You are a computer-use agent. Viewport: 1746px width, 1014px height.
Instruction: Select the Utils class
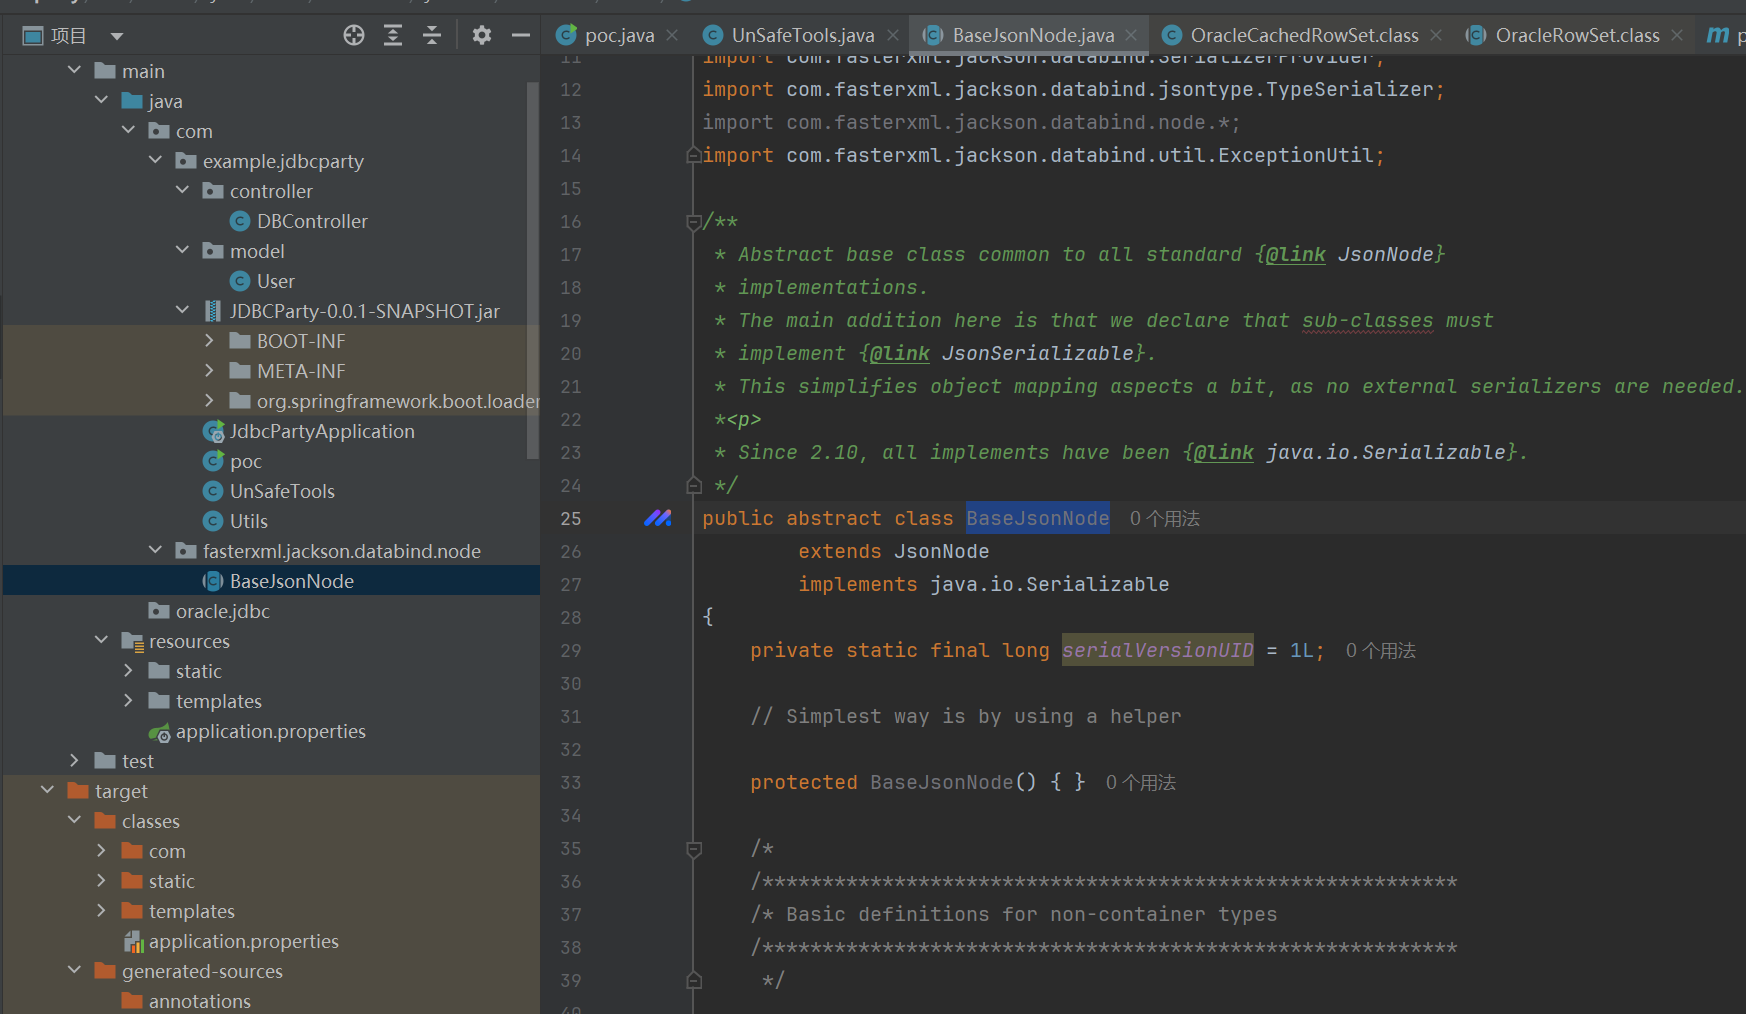(x=249, y=521)
